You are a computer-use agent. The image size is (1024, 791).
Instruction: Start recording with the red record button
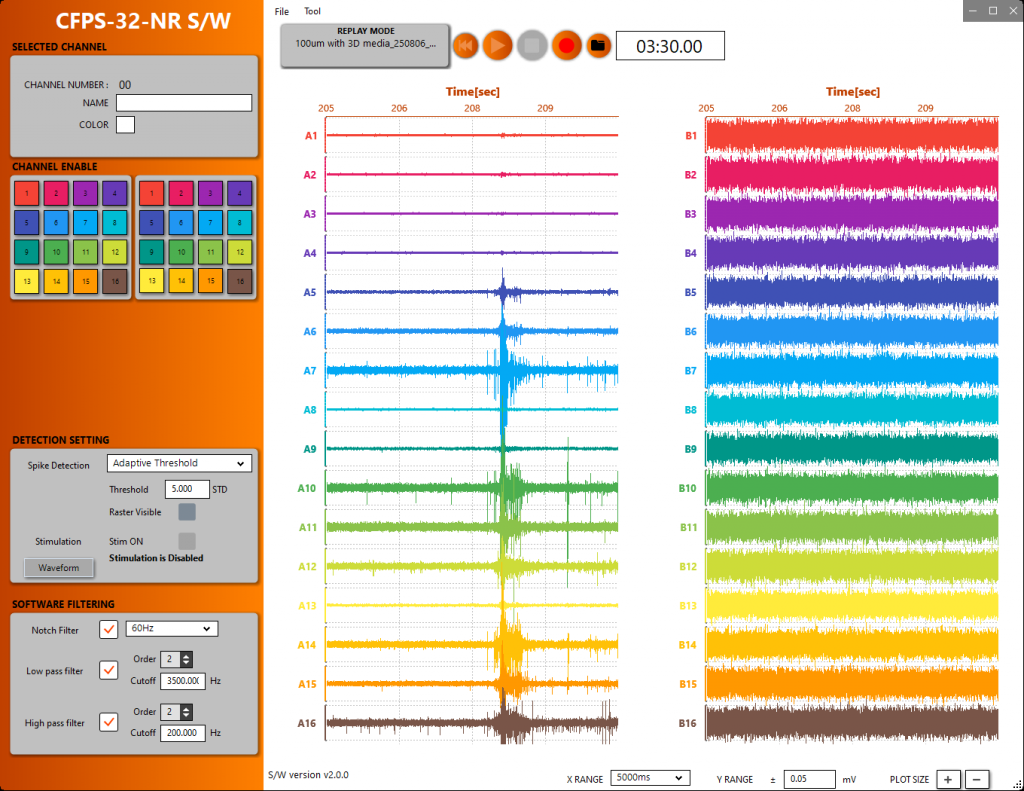point(566,46)
